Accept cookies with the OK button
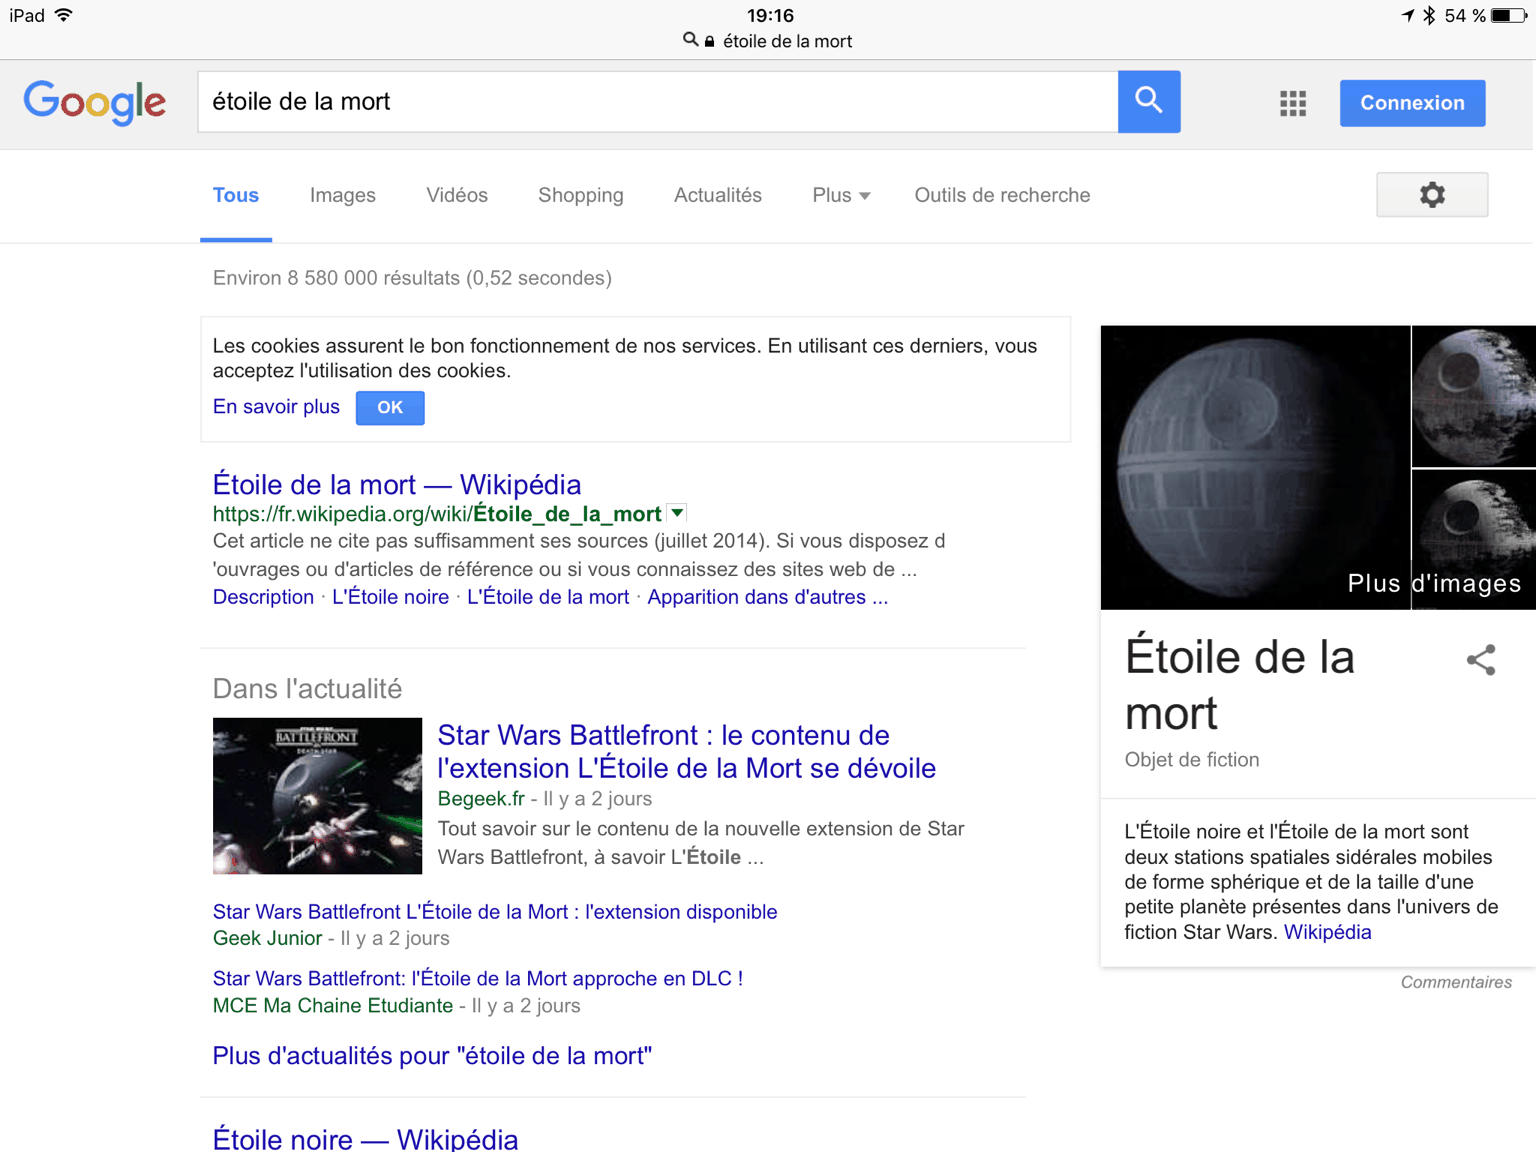1536x1152 pixels. (389, 407)
